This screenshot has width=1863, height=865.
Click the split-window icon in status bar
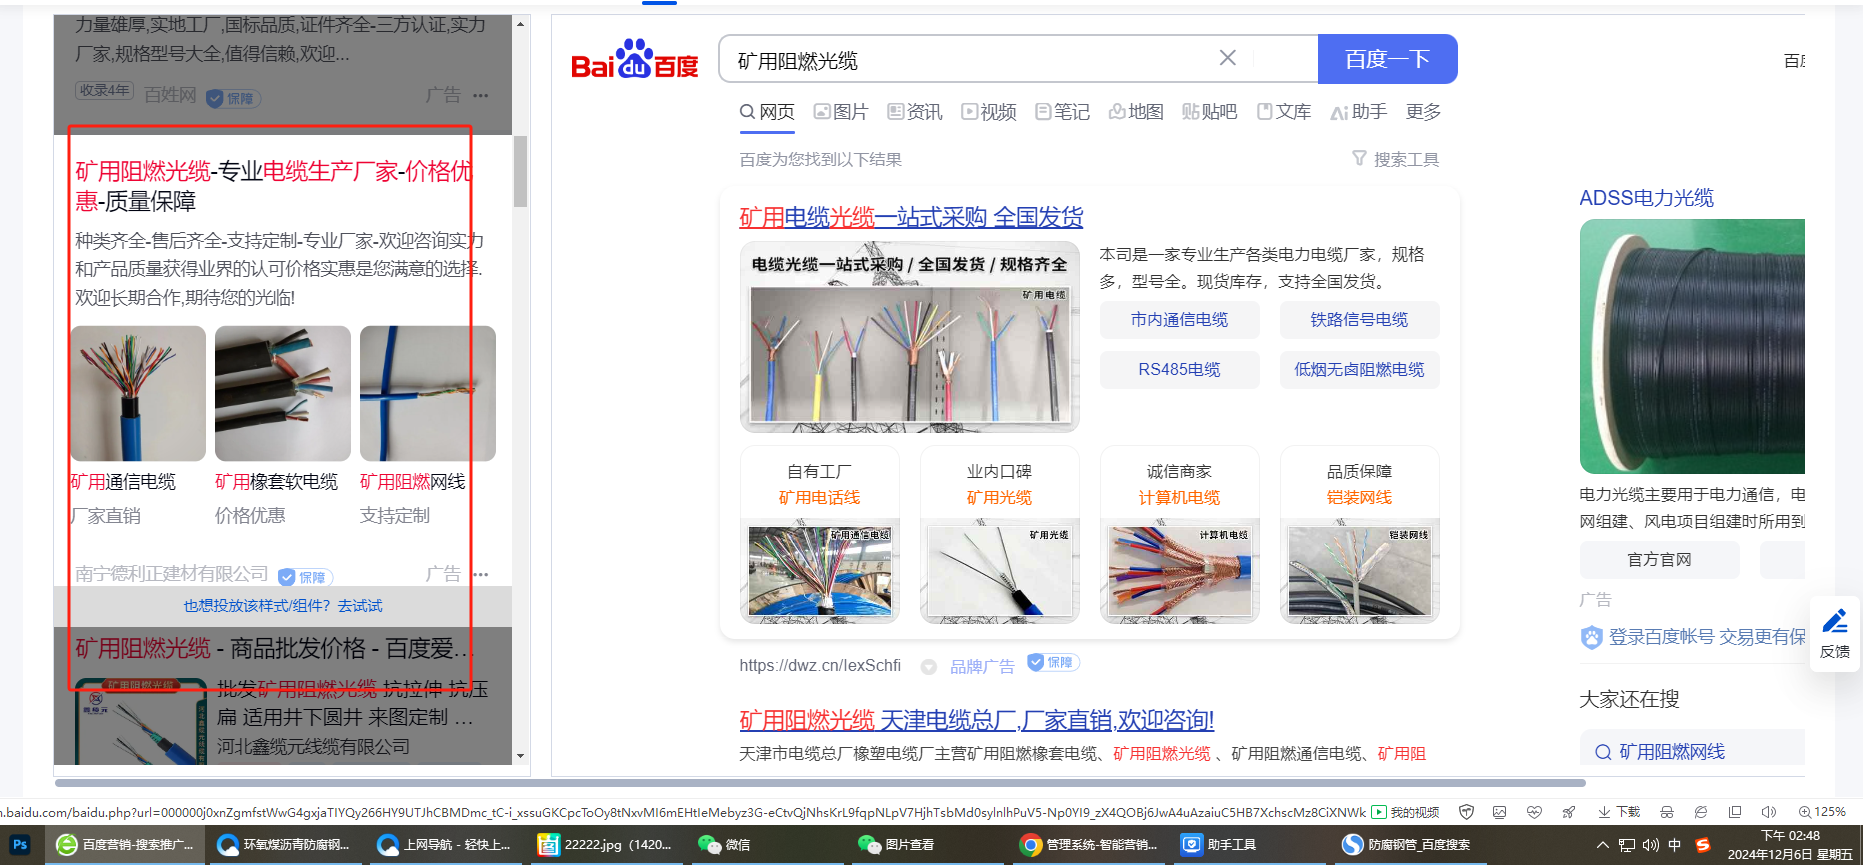(1735, 812)
